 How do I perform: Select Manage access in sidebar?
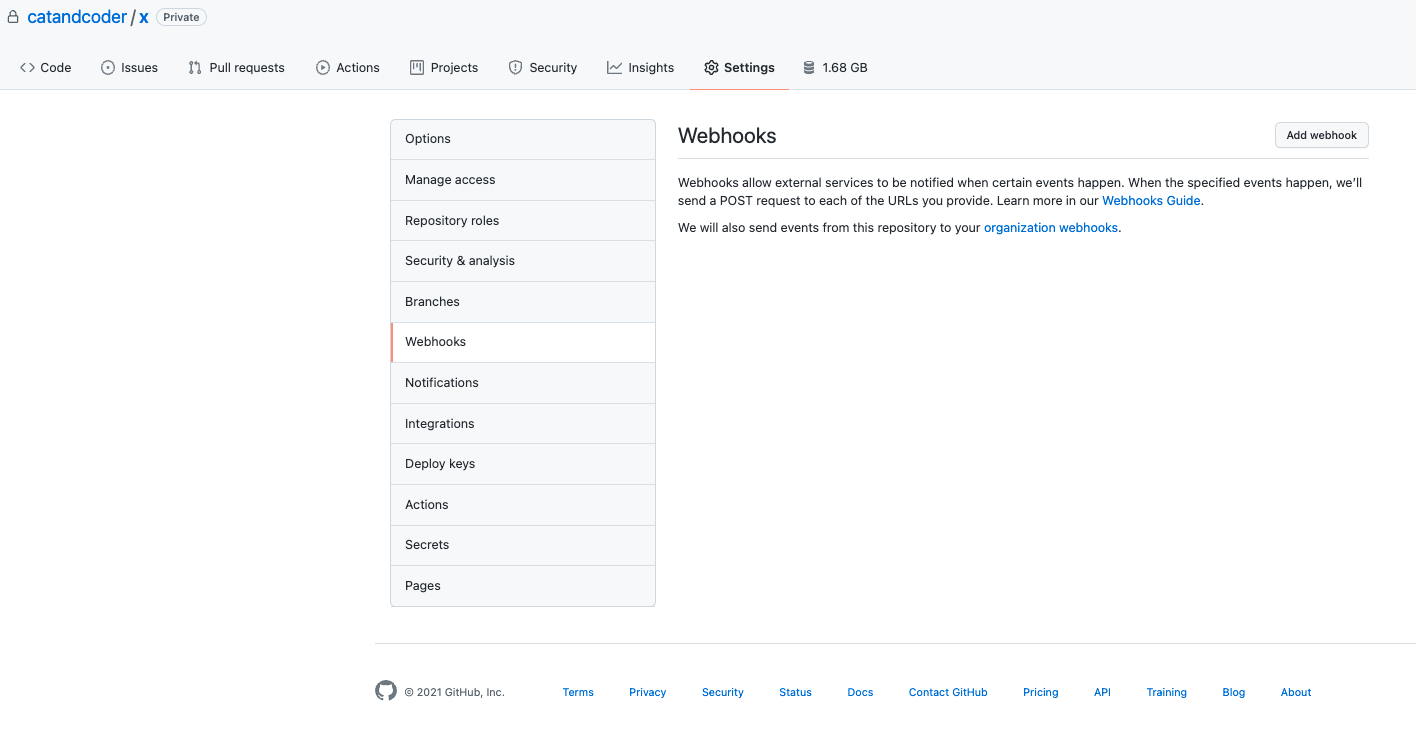coord(450,180)
